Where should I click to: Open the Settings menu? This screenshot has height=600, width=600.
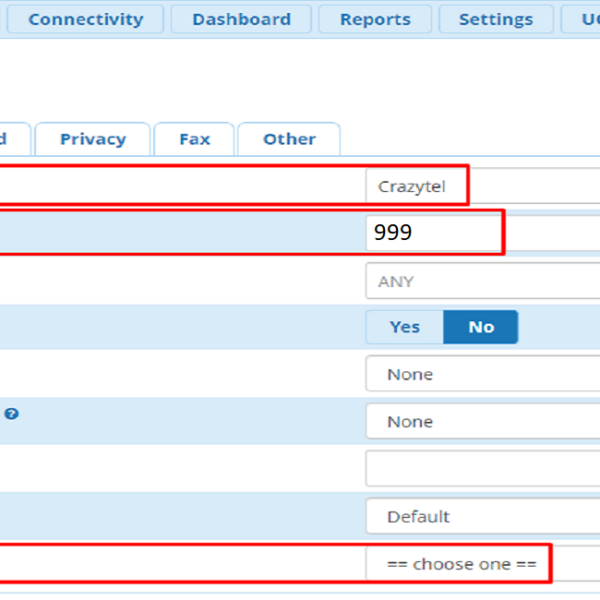click(495, 19)
